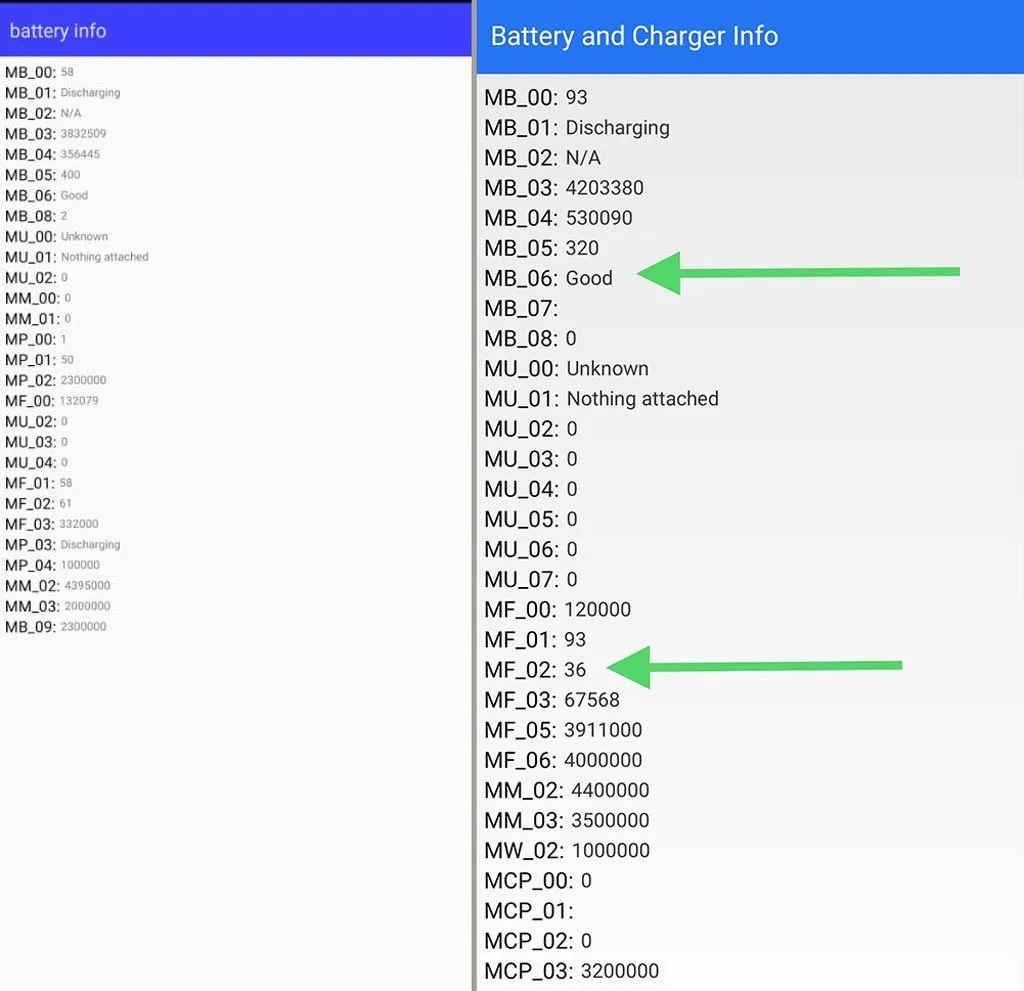Select the MCP_03 row showing 3200000

pos(571,971)
